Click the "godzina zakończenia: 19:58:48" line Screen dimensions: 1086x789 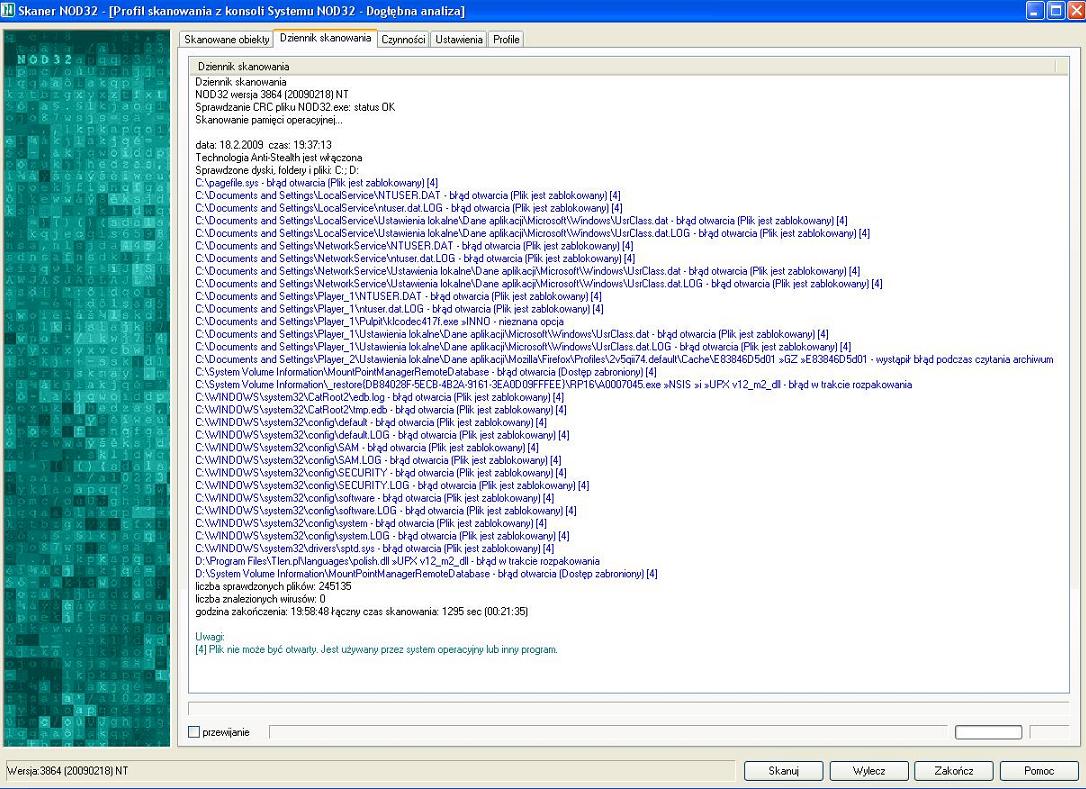[362, 612]
